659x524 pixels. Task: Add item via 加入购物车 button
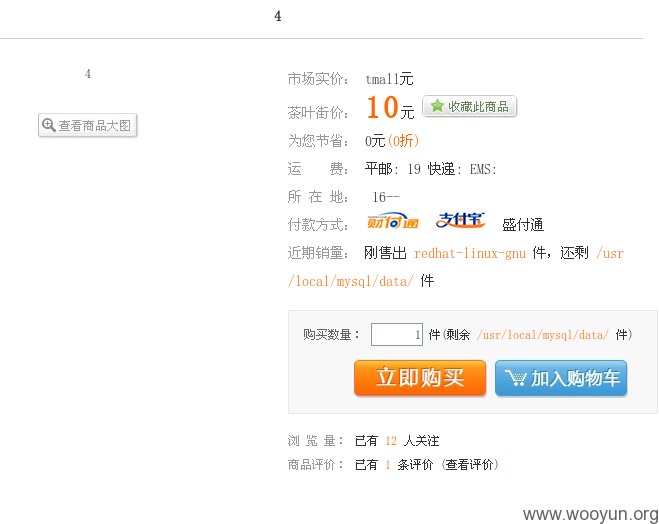coord(561,378)
